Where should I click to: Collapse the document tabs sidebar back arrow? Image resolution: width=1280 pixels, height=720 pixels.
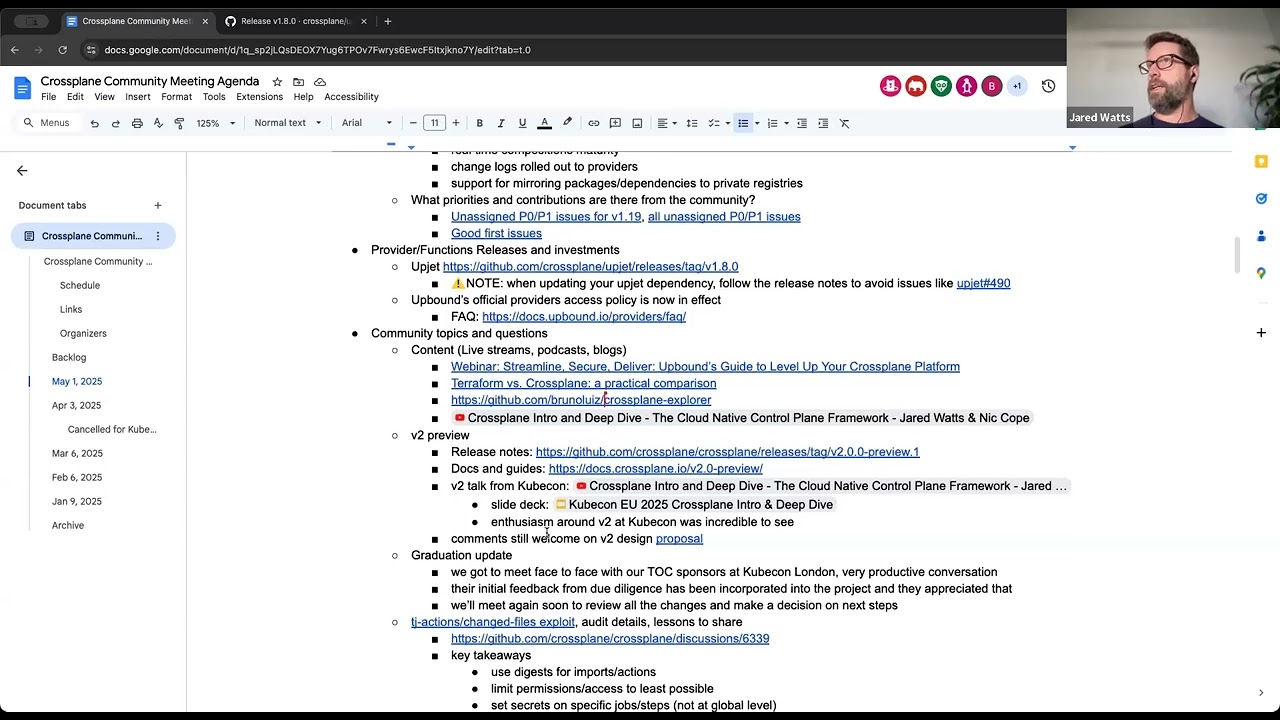[x=22, y=171]
